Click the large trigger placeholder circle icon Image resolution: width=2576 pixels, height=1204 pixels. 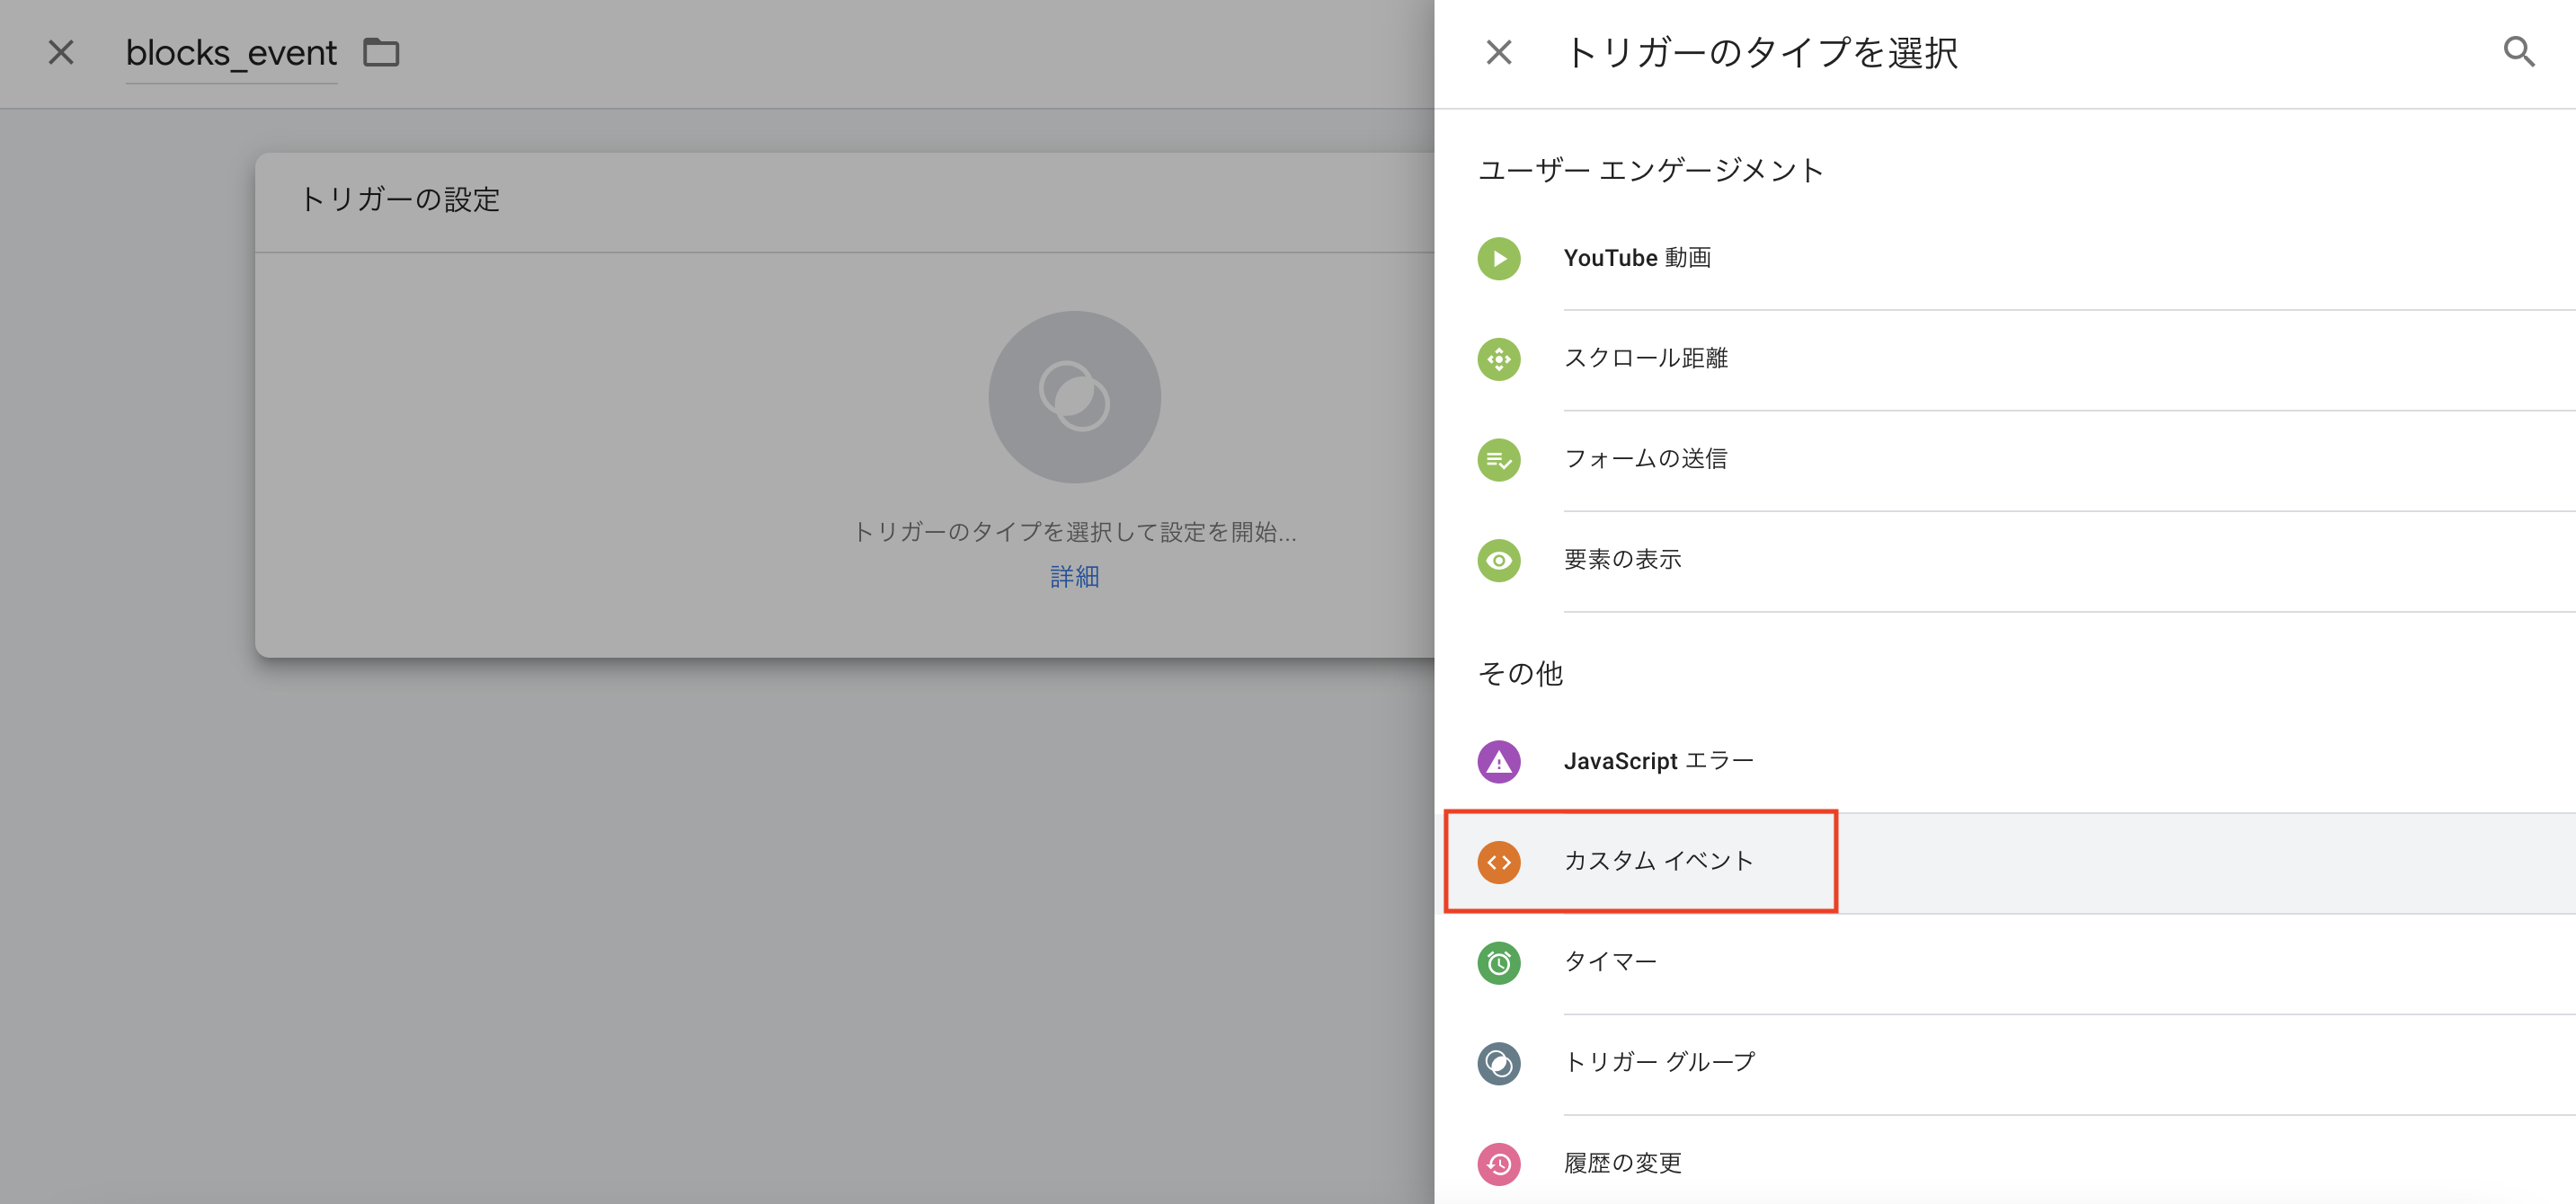pos(1074,397)
